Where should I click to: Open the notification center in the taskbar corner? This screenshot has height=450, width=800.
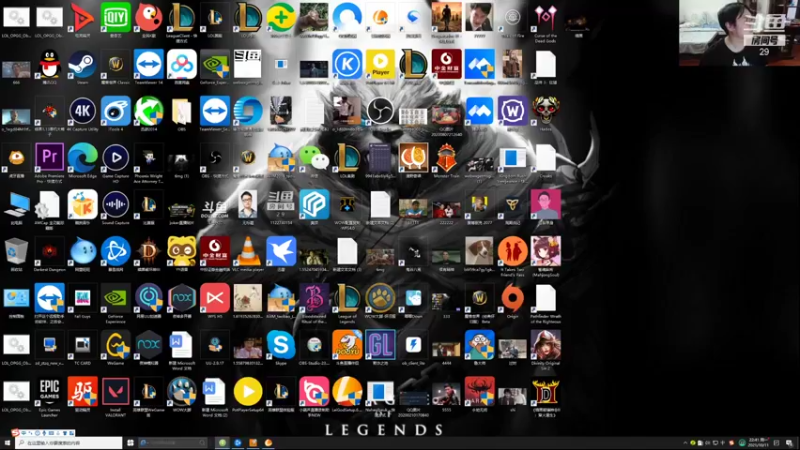point(789,442)
